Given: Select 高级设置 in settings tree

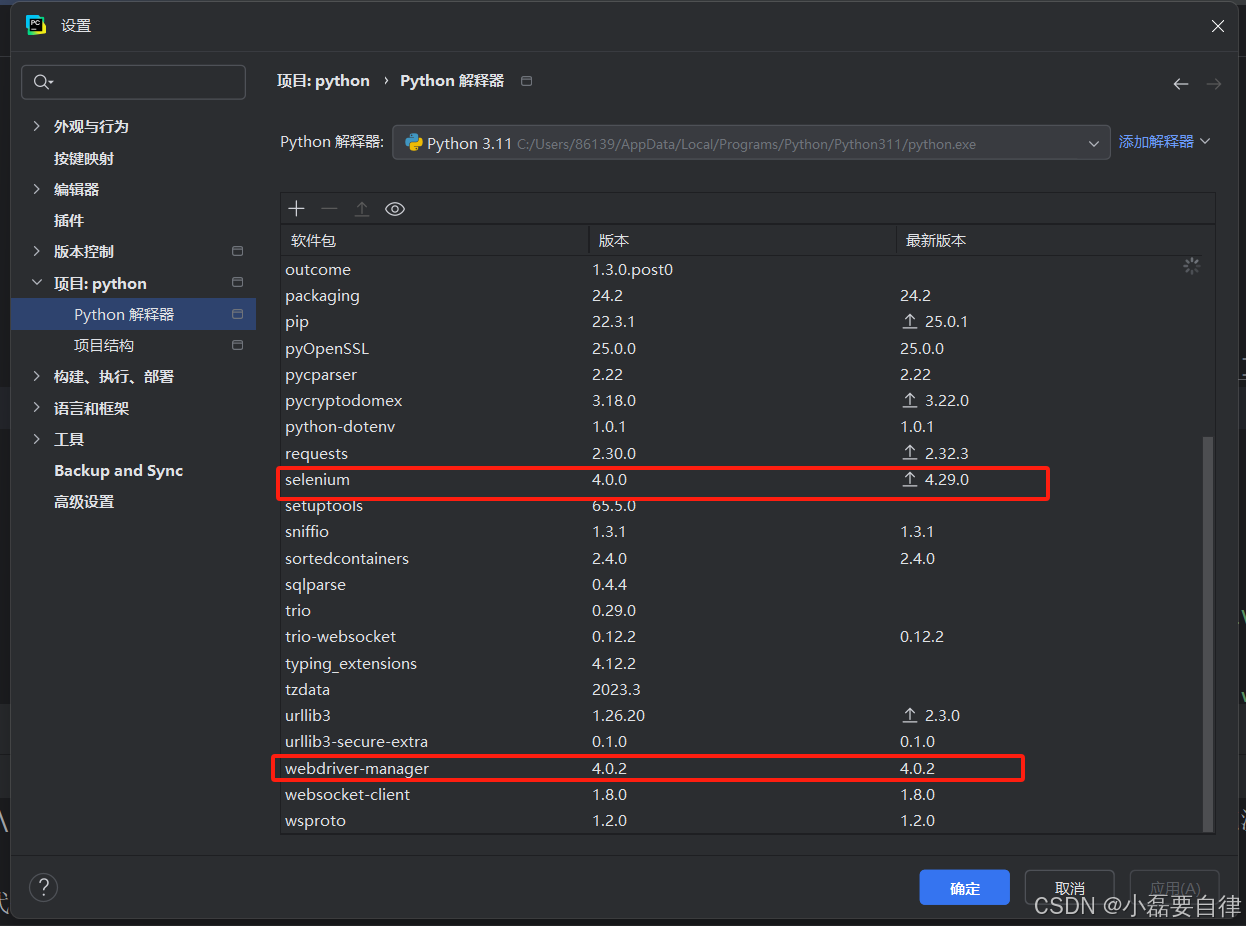Looking at the screenshot, I should point(84,501).
